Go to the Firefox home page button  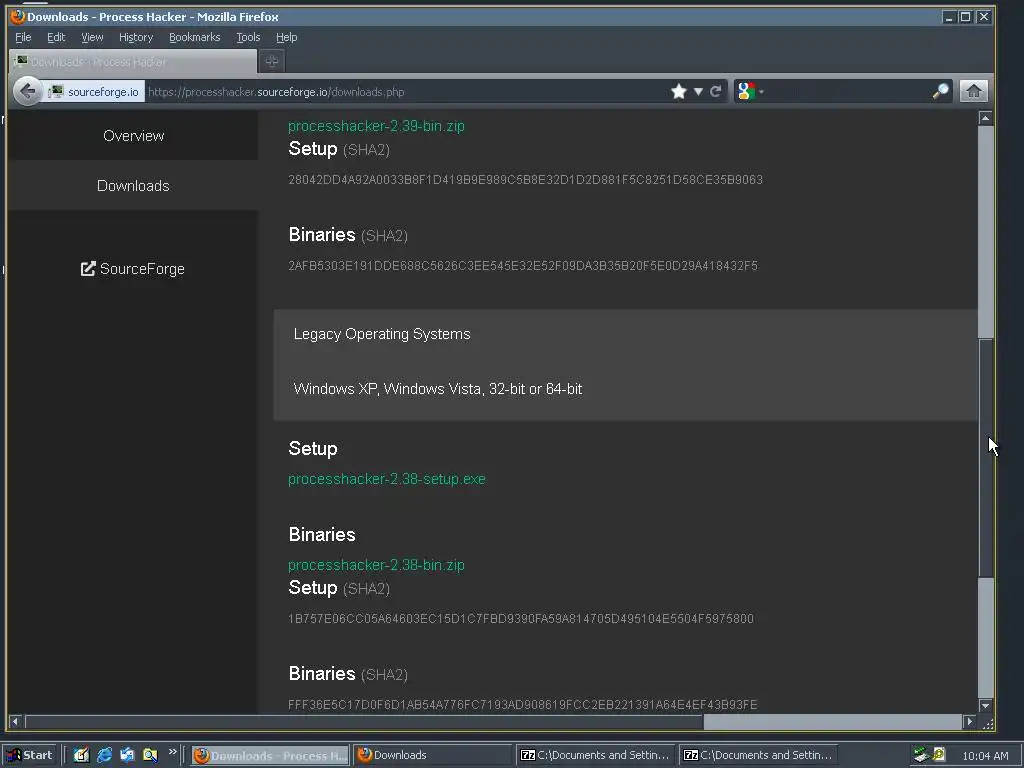(973, 91)
